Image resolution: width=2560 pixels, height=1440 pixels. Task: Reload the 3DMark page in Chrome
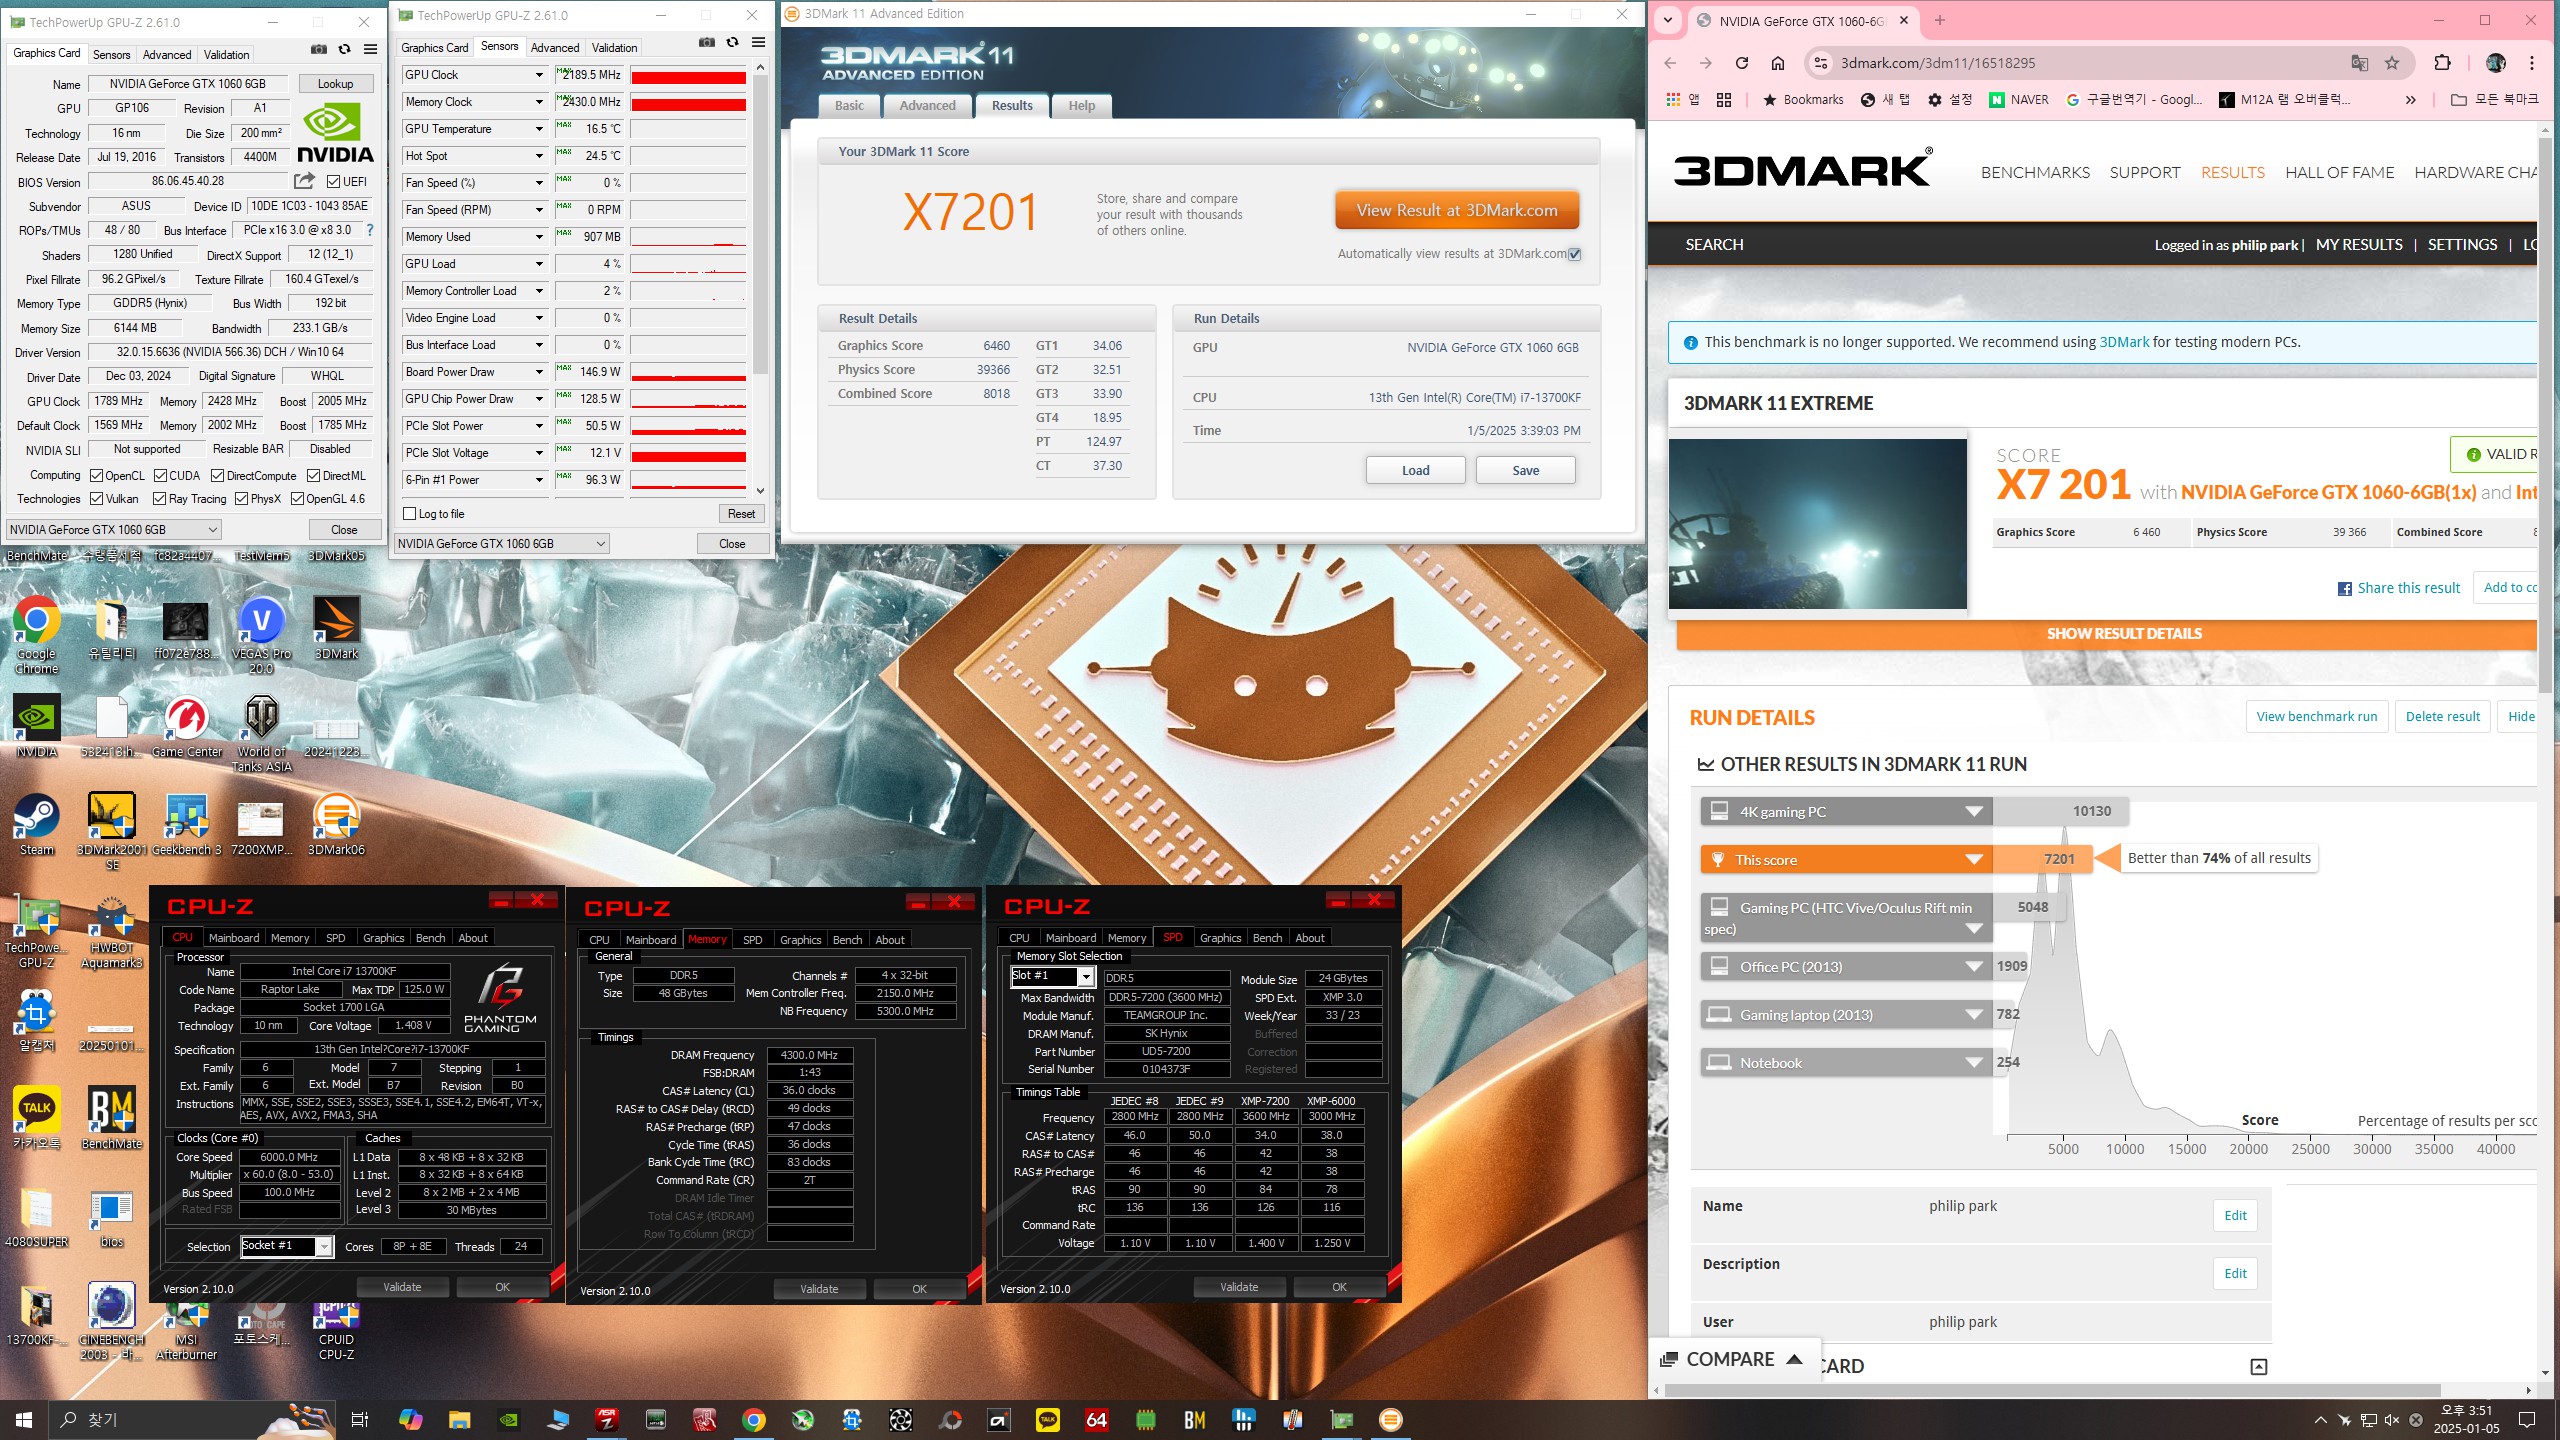(1741, 63)
